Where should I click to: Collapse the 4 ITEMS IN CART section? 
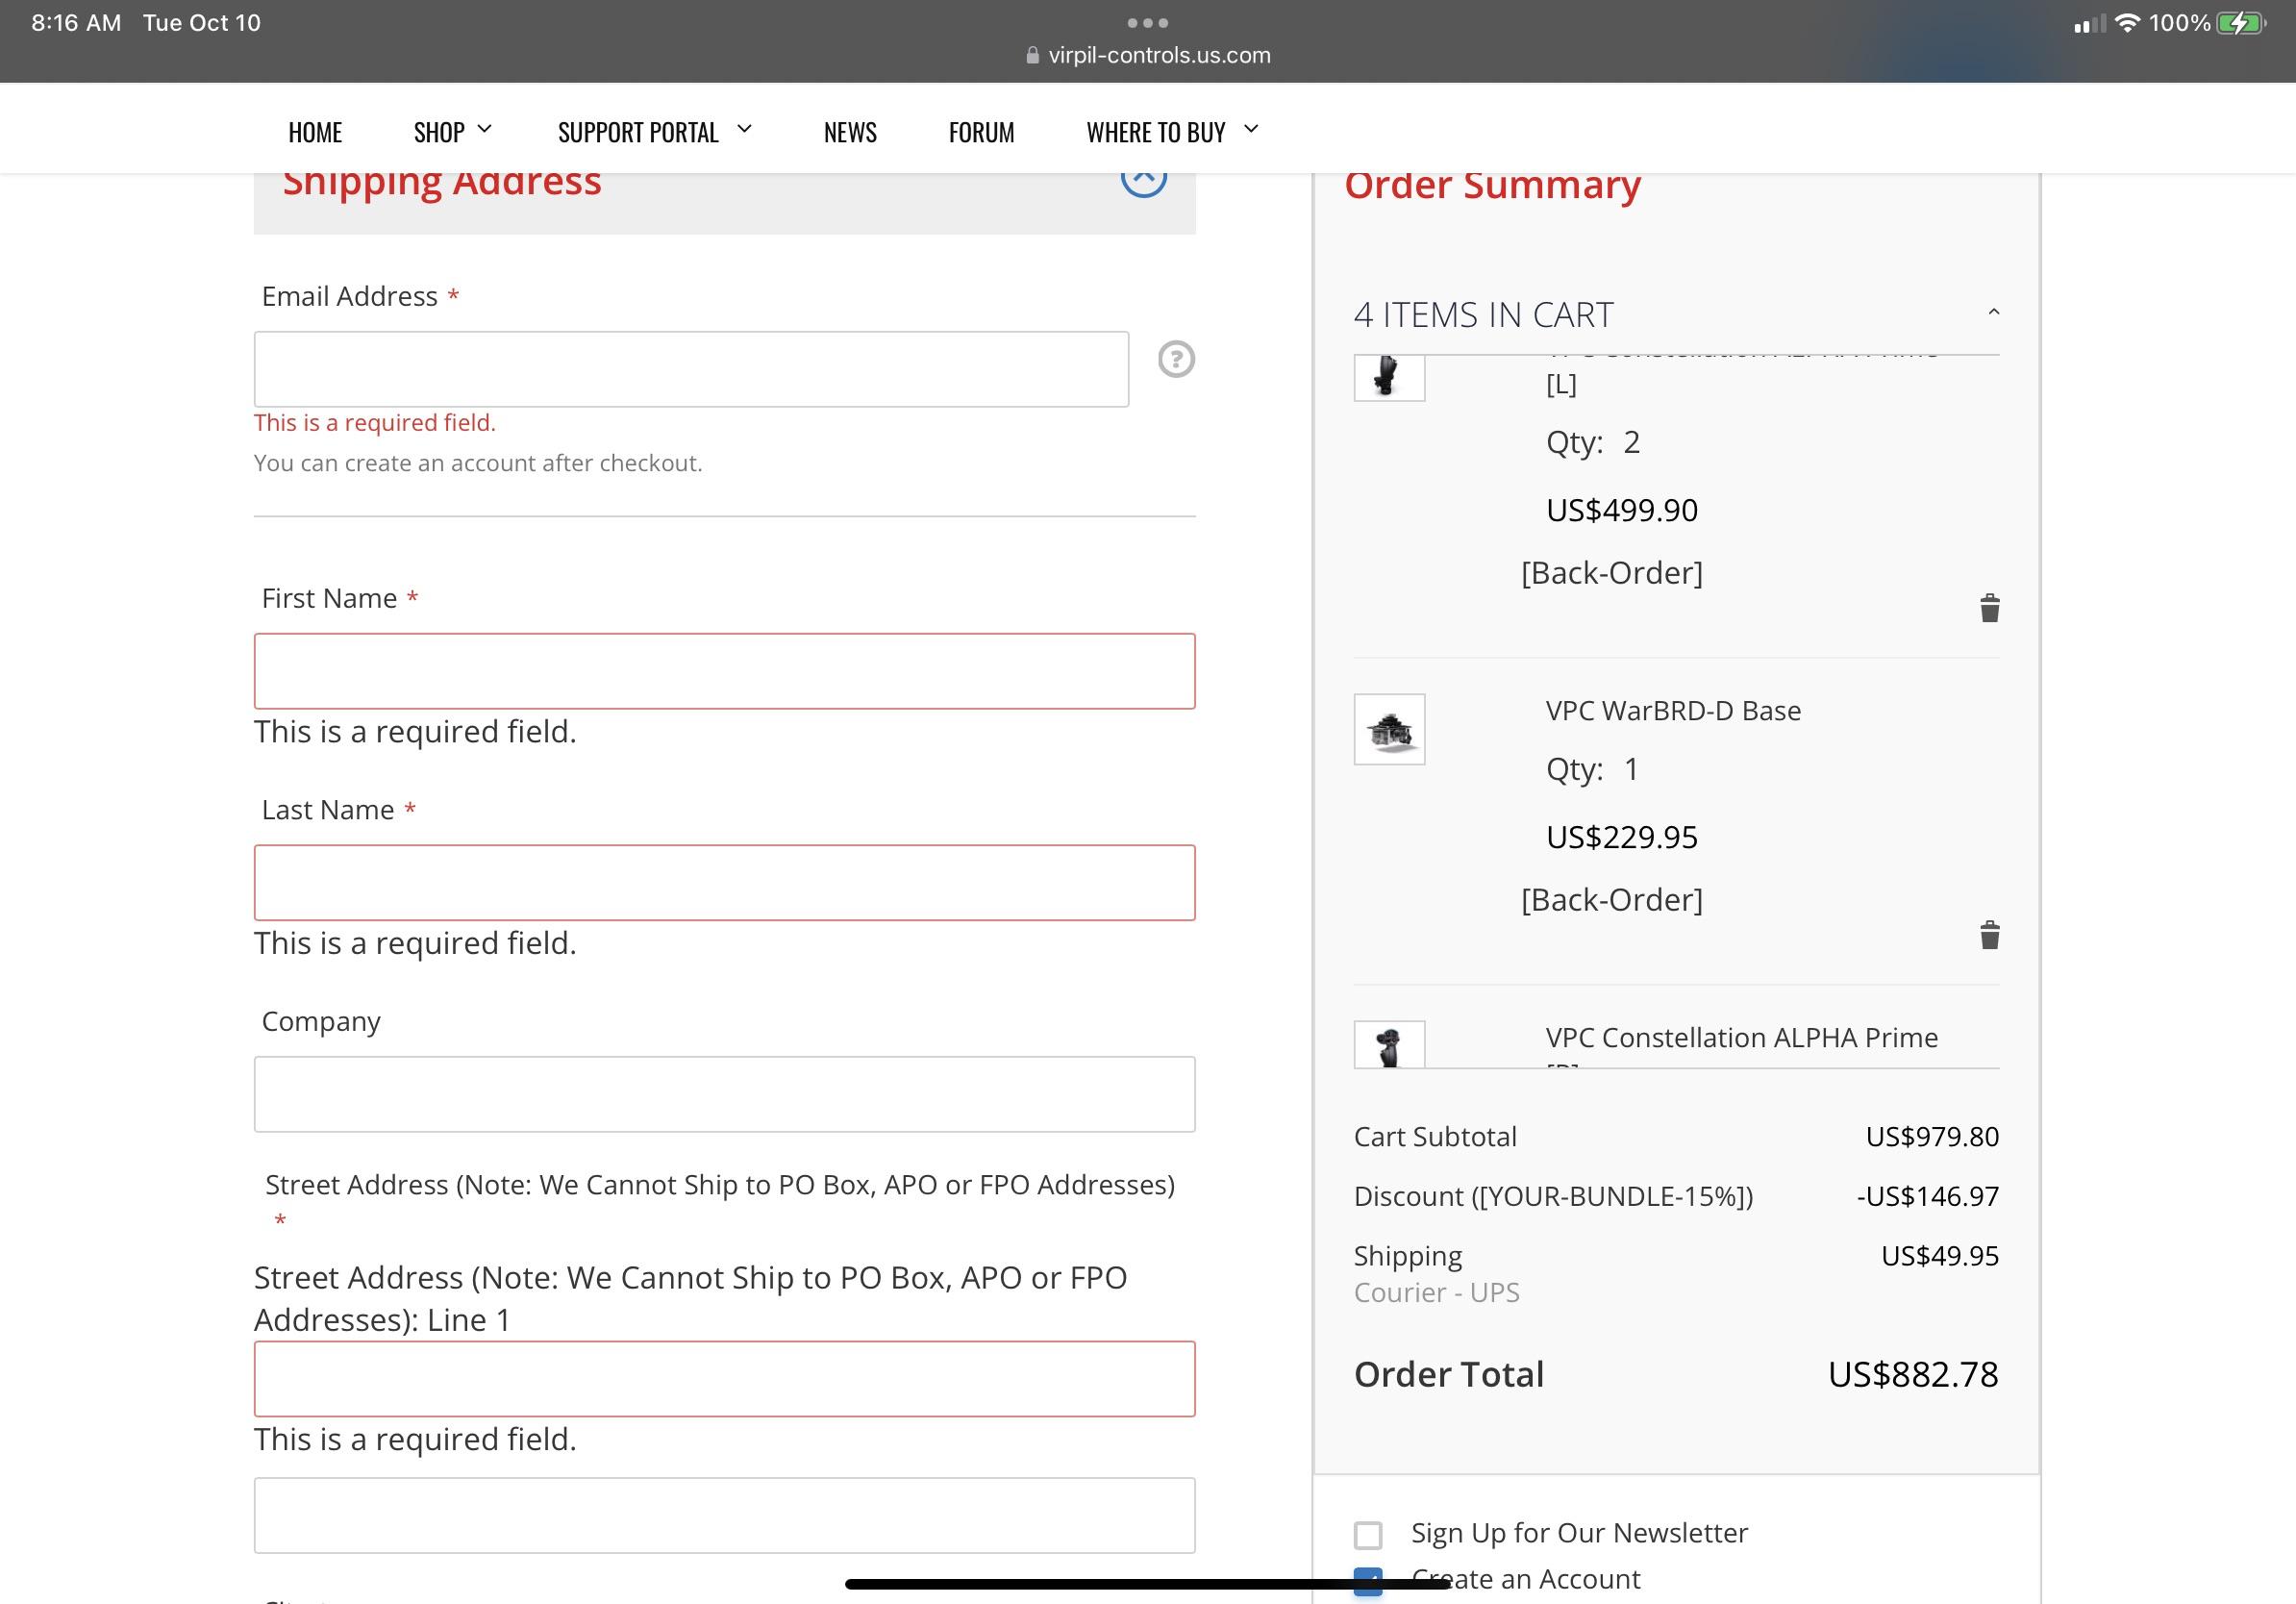coord(1993,313)
